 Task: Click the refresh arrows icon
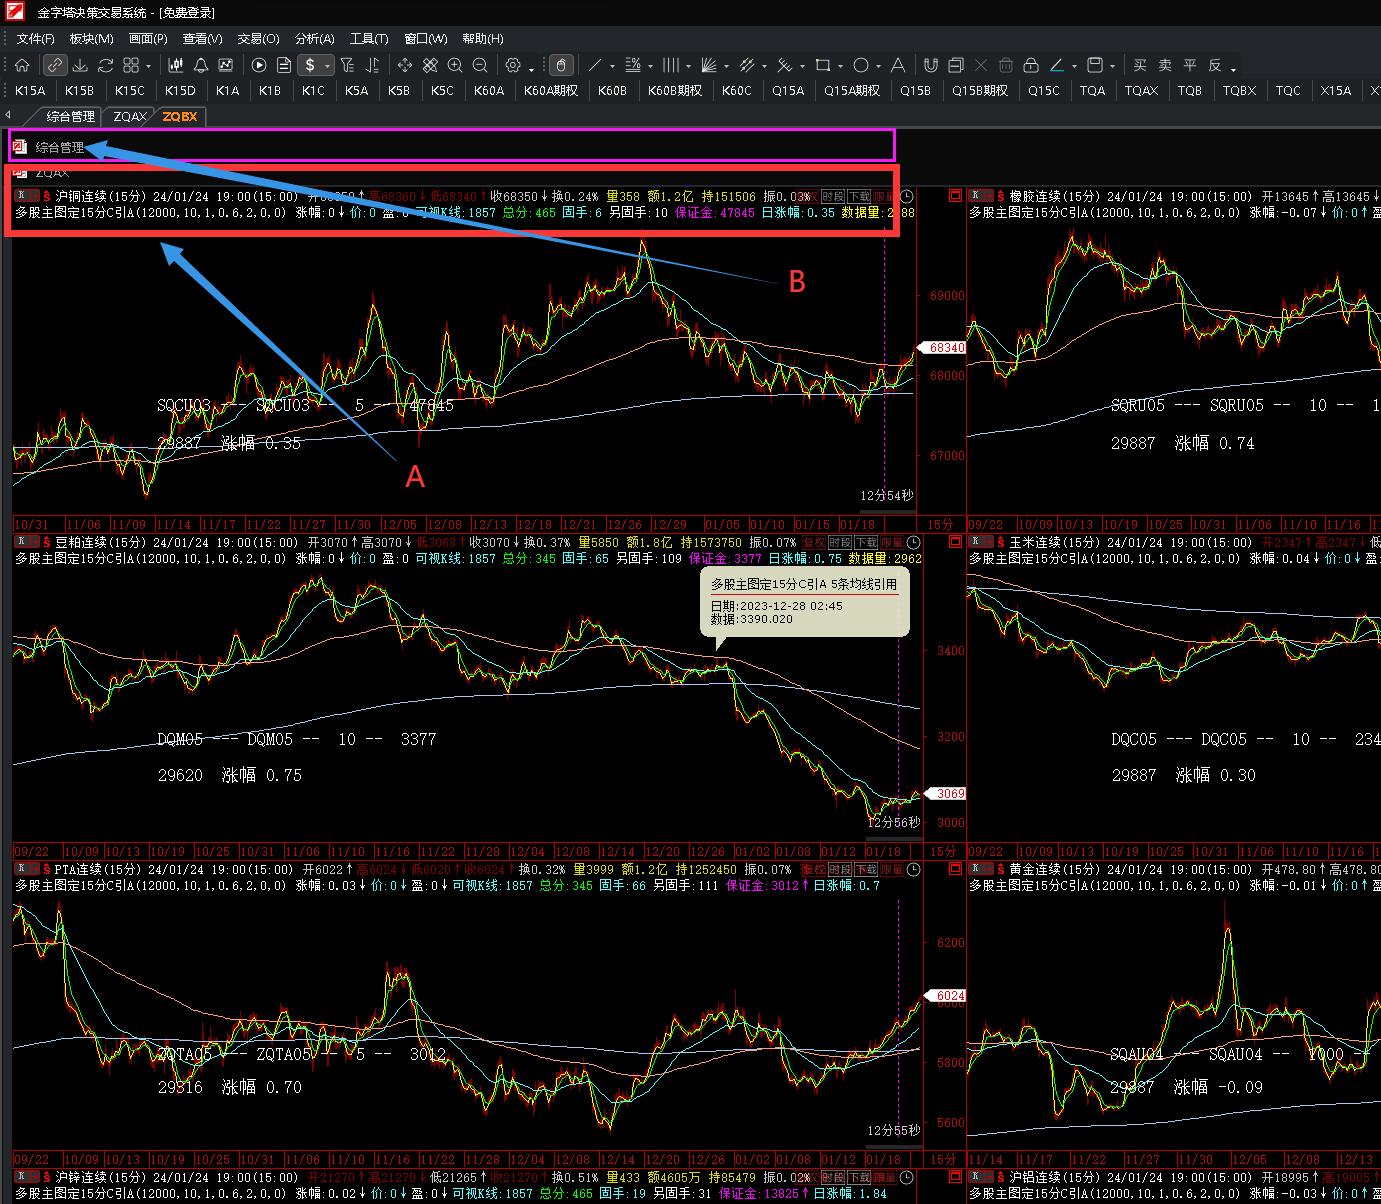(106, 65)
